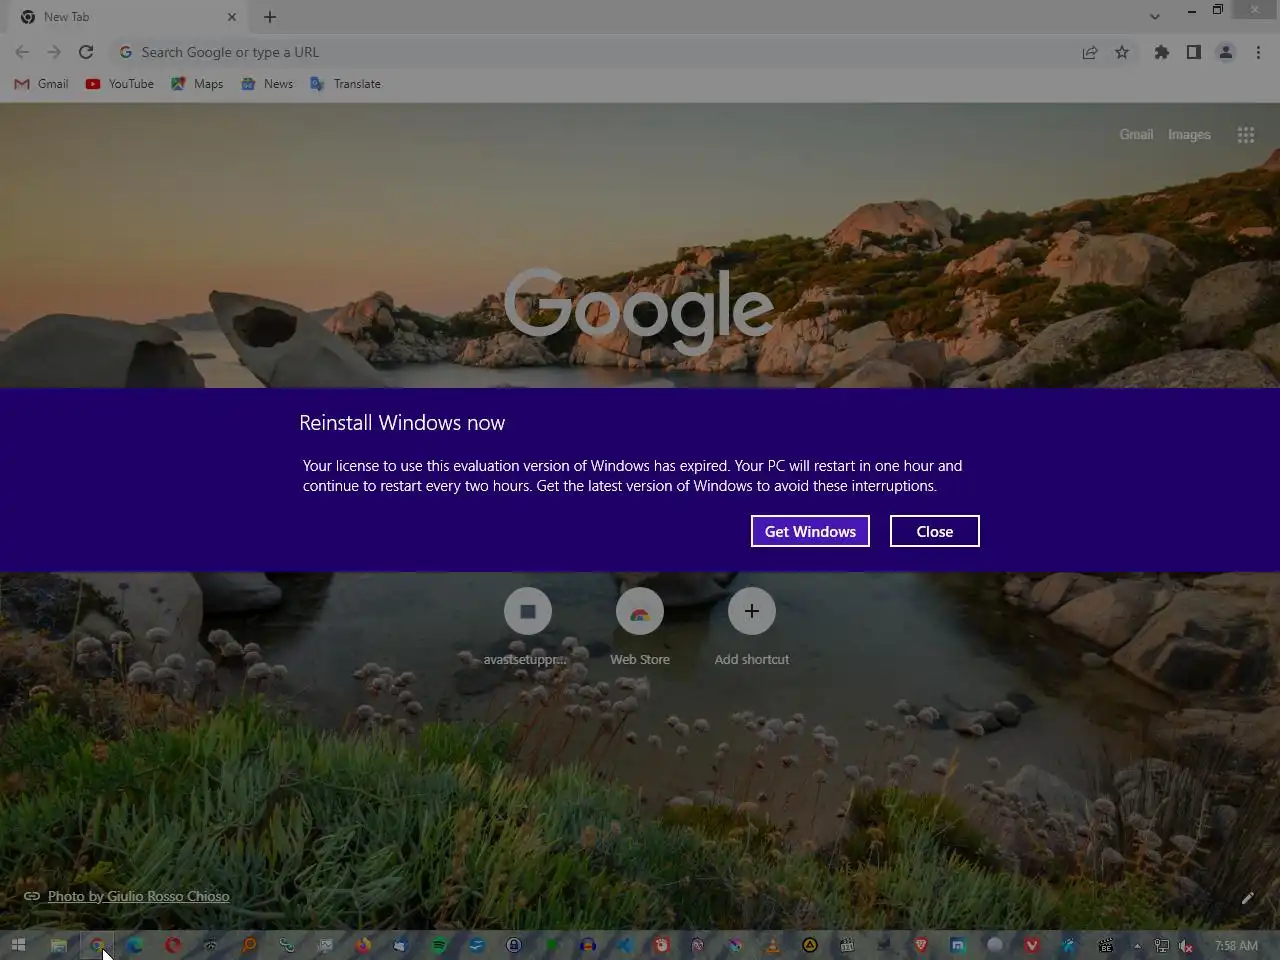This screenshot has width=1280, height=960.
Task: Go forward with the browser forward arrow
Action: point(54,52)
